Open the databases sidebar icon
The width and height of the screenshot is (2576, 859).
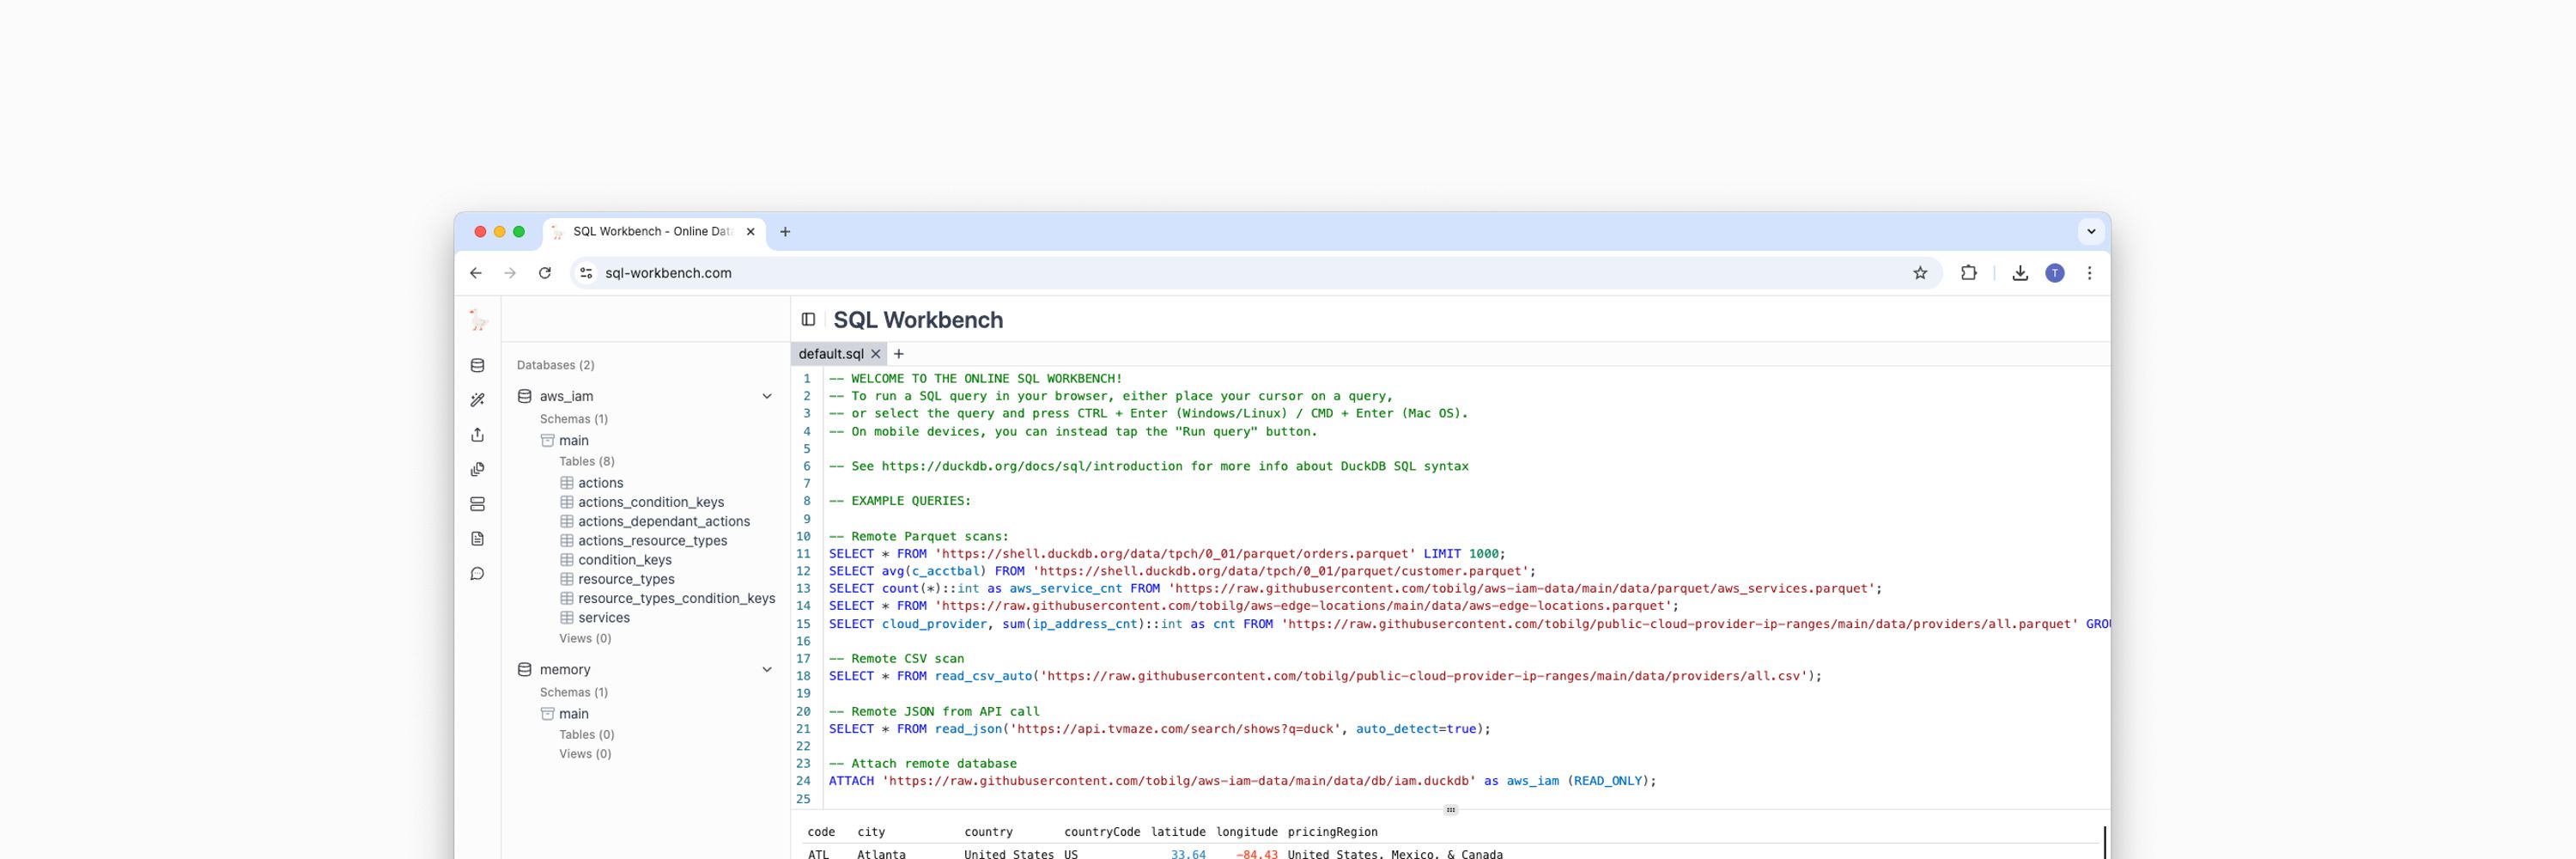coord(478,365)
